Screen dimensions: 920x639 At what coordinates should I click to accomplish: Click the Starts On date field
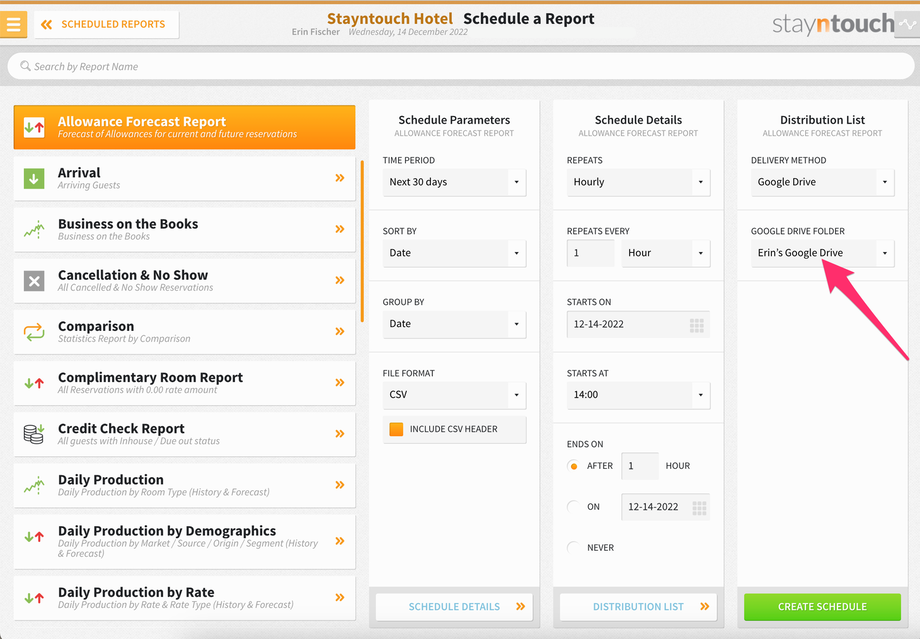pos(638,324)
